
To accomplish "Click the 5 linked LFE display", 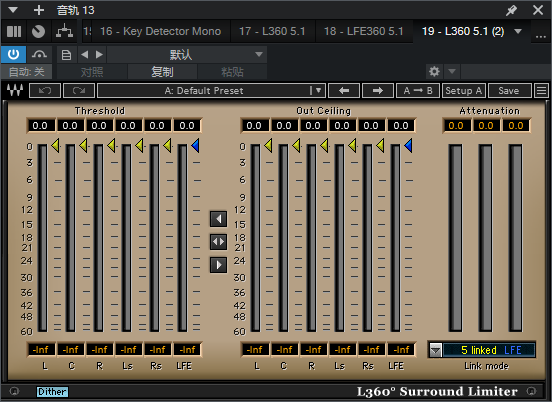I will point(489,350).
